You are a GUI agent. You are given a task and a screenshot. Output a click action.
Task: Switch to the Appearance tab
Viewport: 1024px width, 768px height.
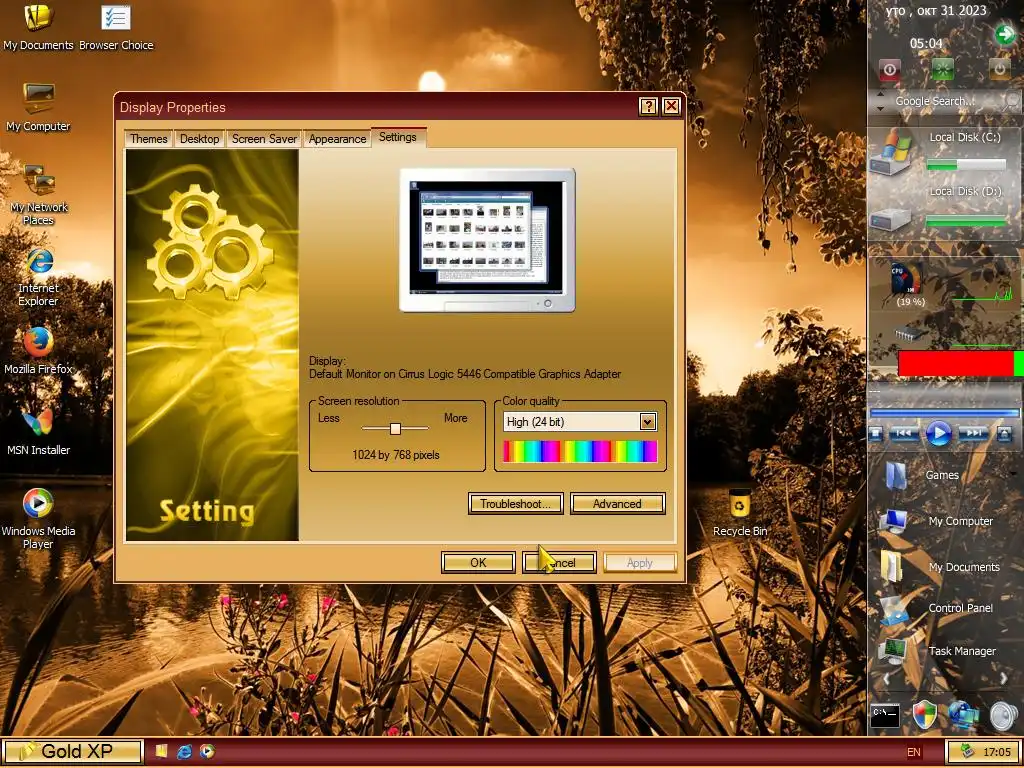coord(337,138)
